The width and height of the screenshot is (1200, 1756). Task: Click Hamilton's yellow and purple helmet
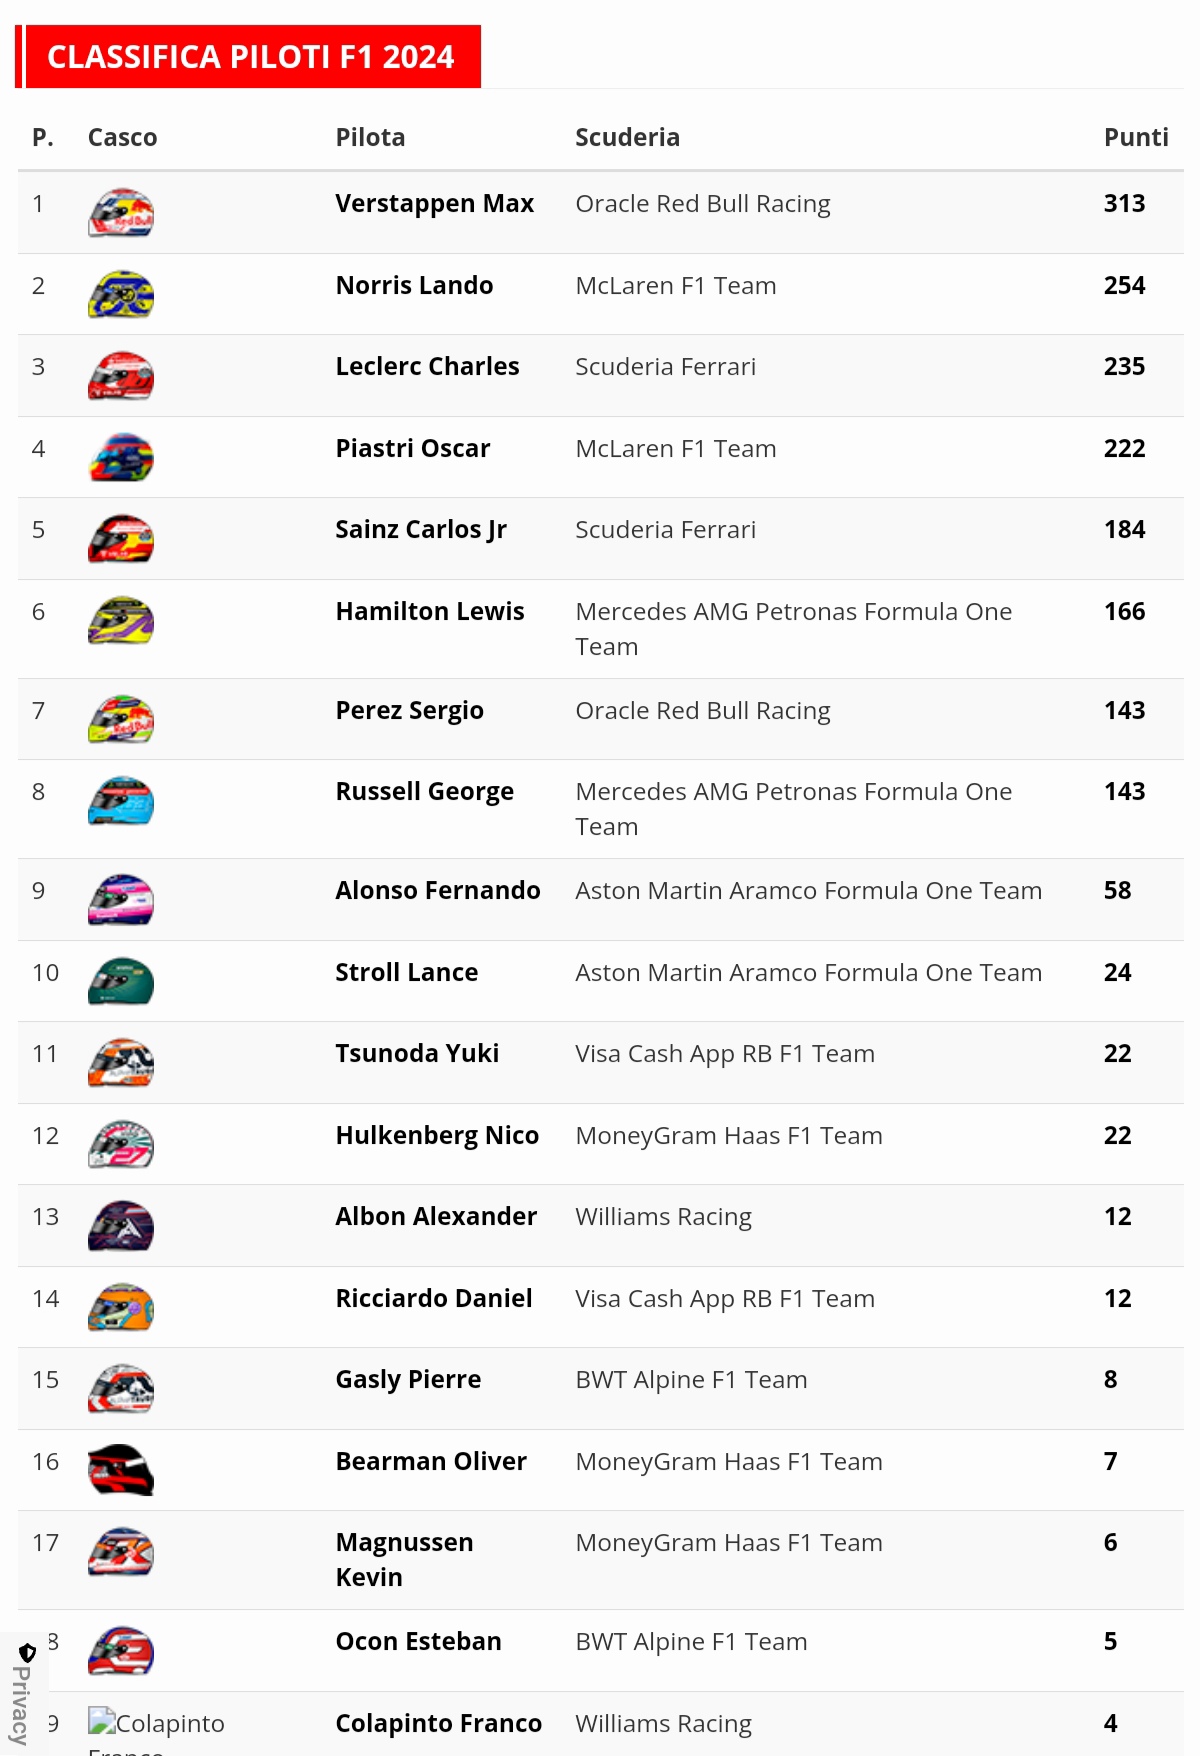[121, 621]
